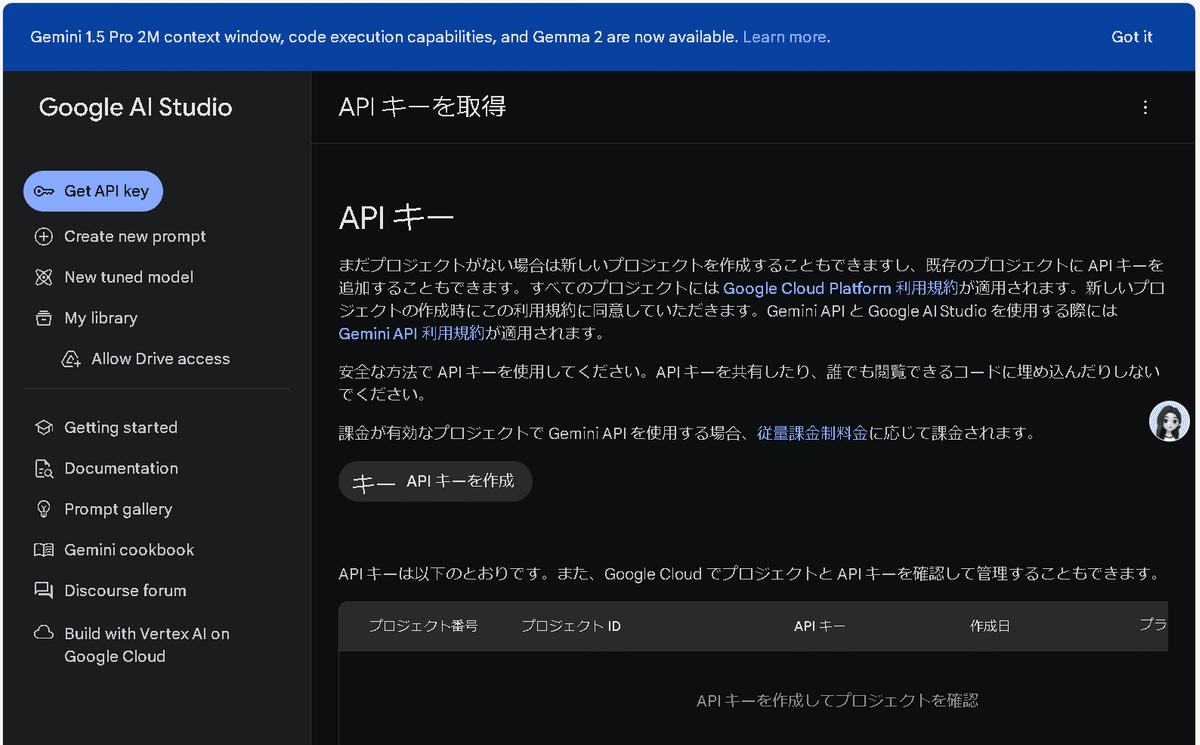The image size is (1200, 745).
Task: Click the APIキーを作成 button
Action: click(435, 482)
